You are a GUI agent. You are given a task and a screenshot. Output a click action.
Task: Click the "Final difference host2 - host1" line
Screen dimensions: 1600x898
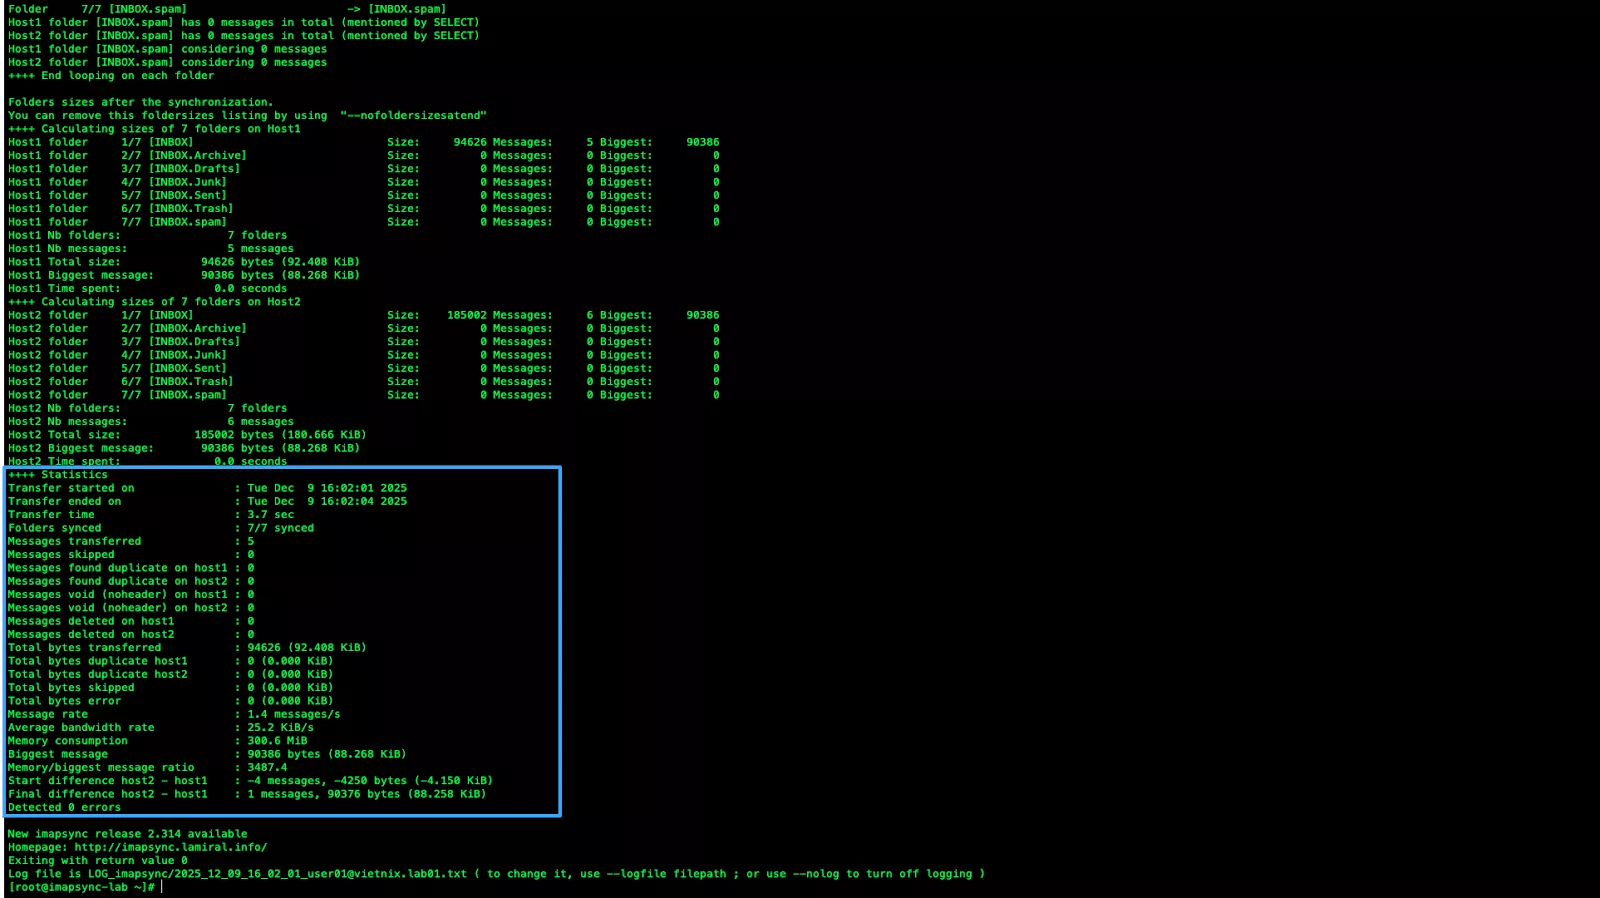[x=108, y=794]
